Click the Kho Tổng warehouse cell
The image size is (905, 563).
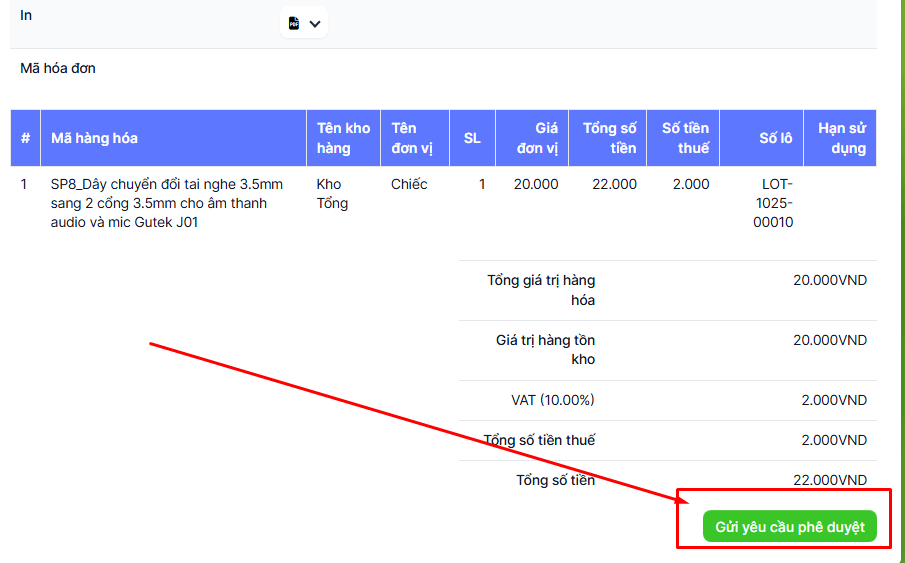point(332,194)
